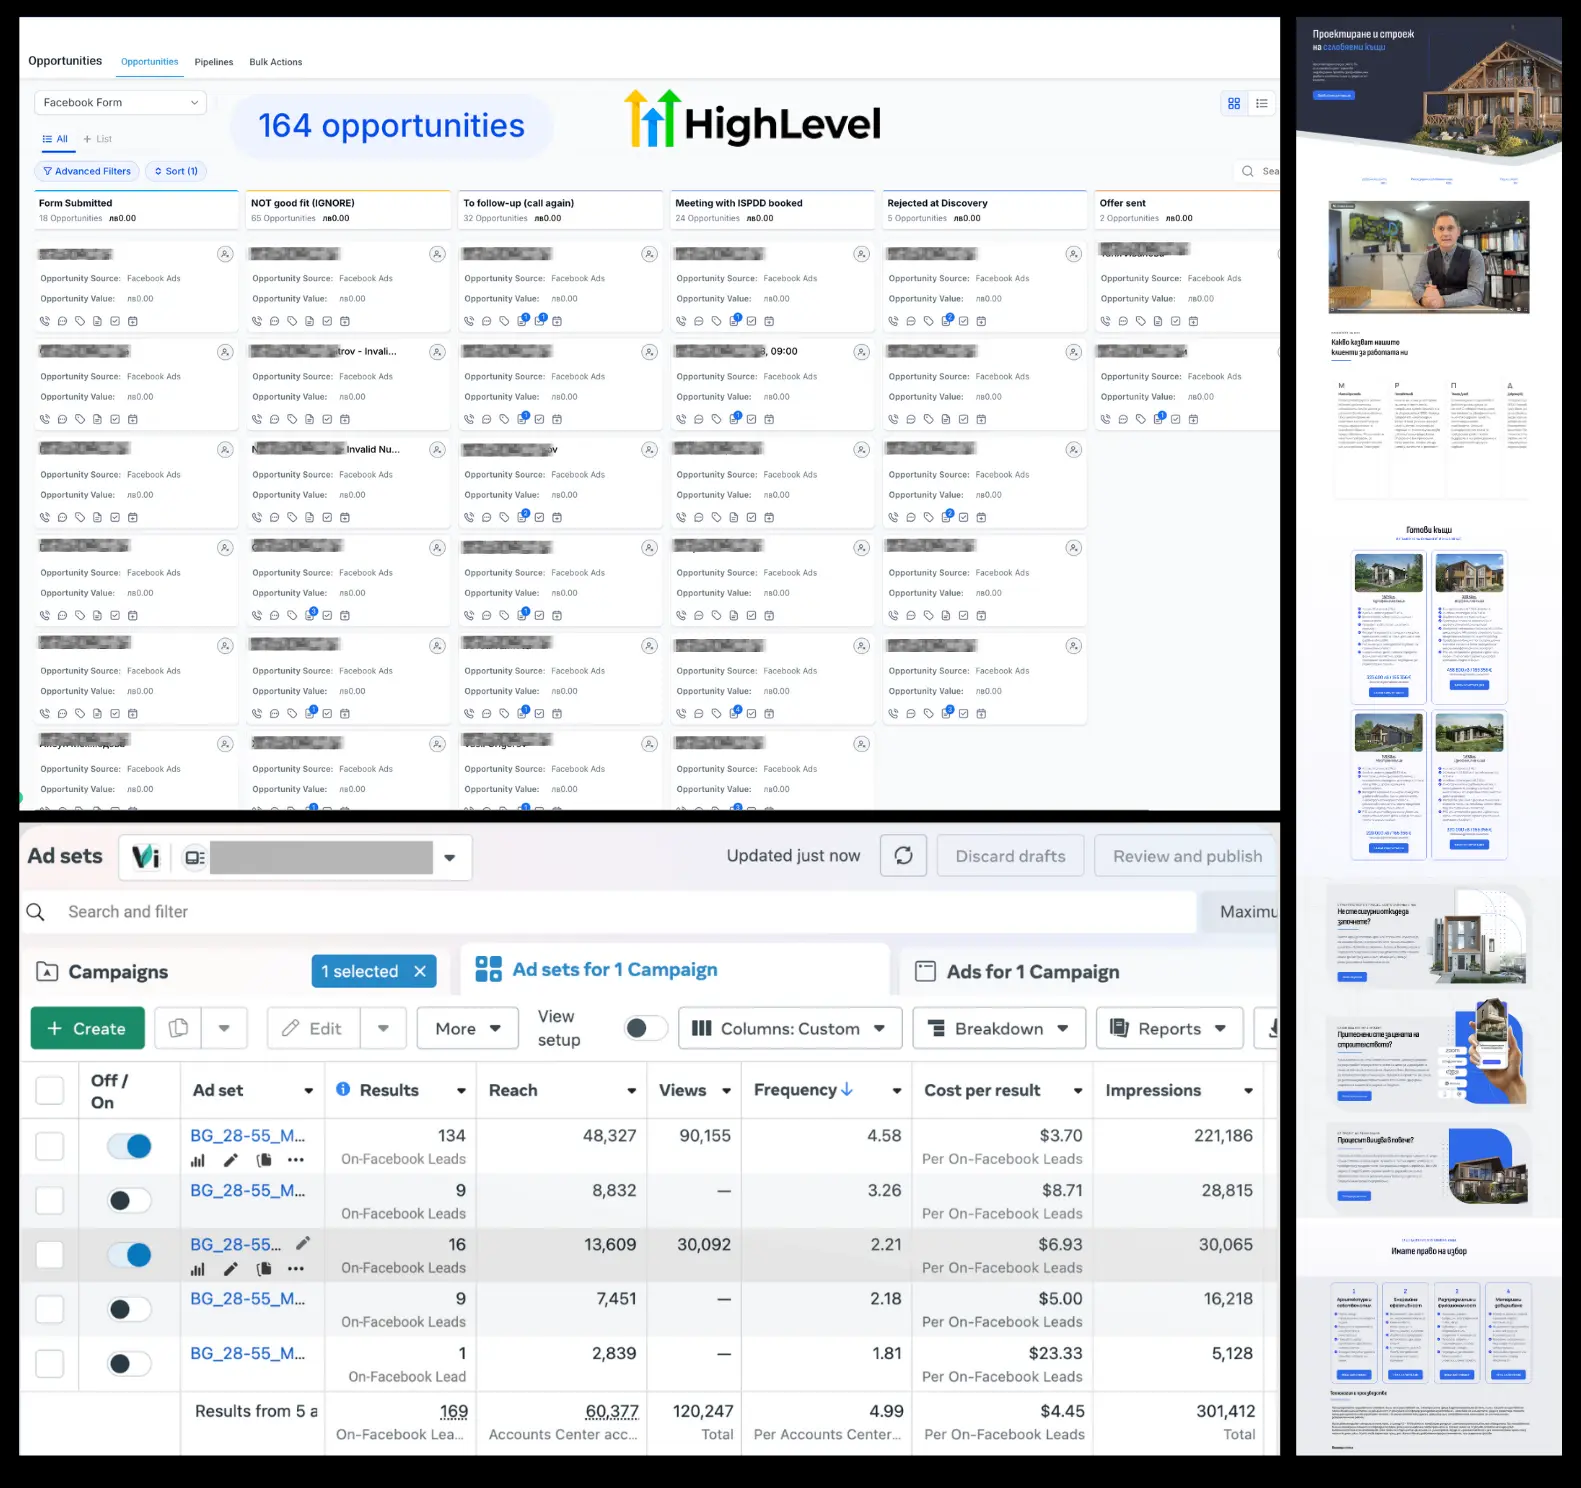
Task: Refresh the Ads Manager data
Action: 903,856
